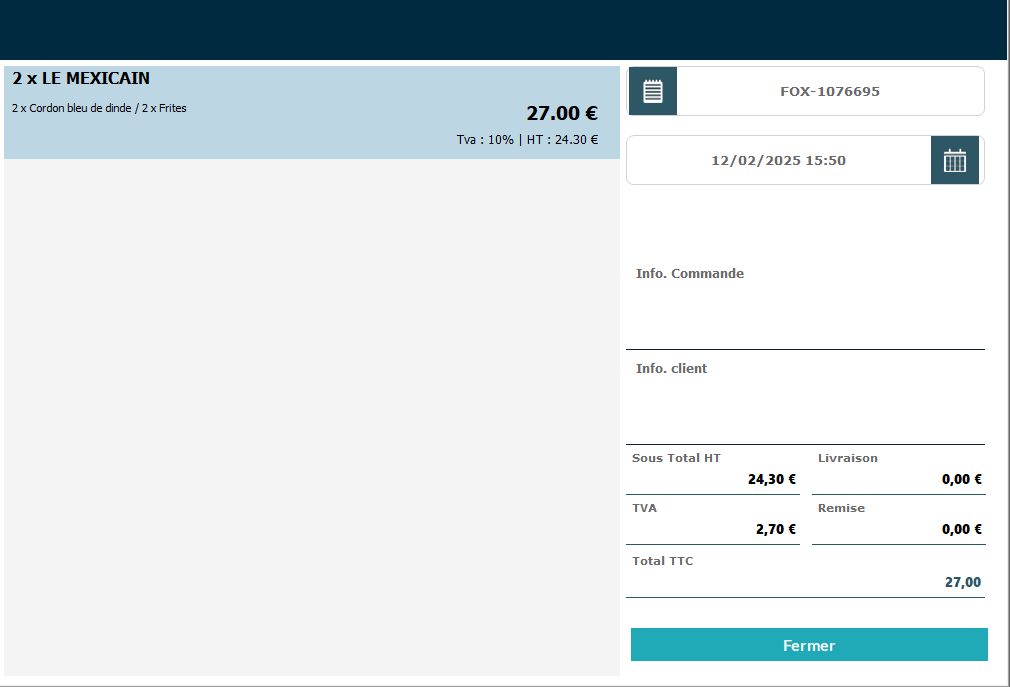Click the TVA amount 2,70 €
1010x687 pixels.
coord(775,529)
